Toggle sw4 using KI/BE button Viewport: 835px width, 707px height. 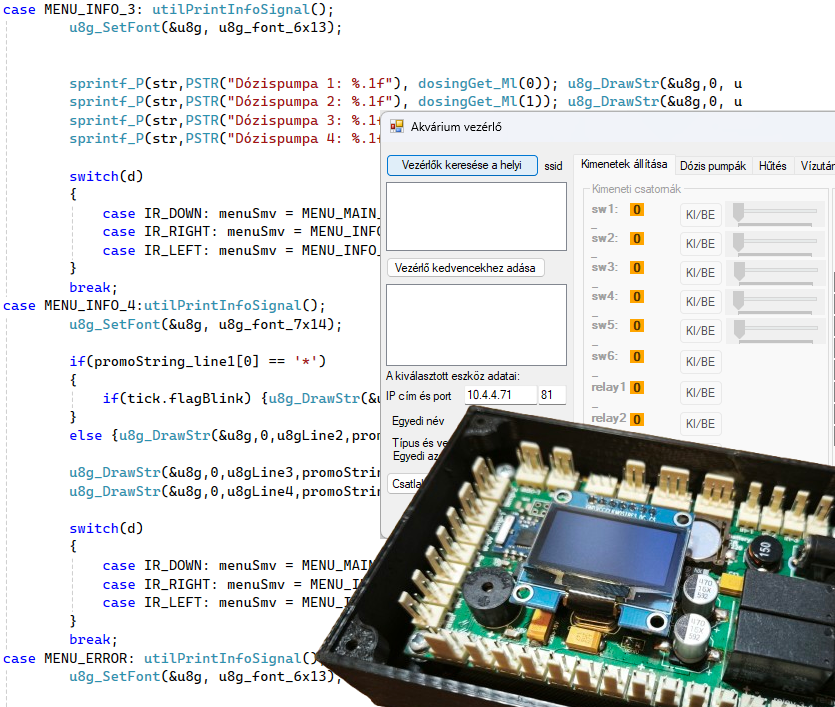[700, 302]
